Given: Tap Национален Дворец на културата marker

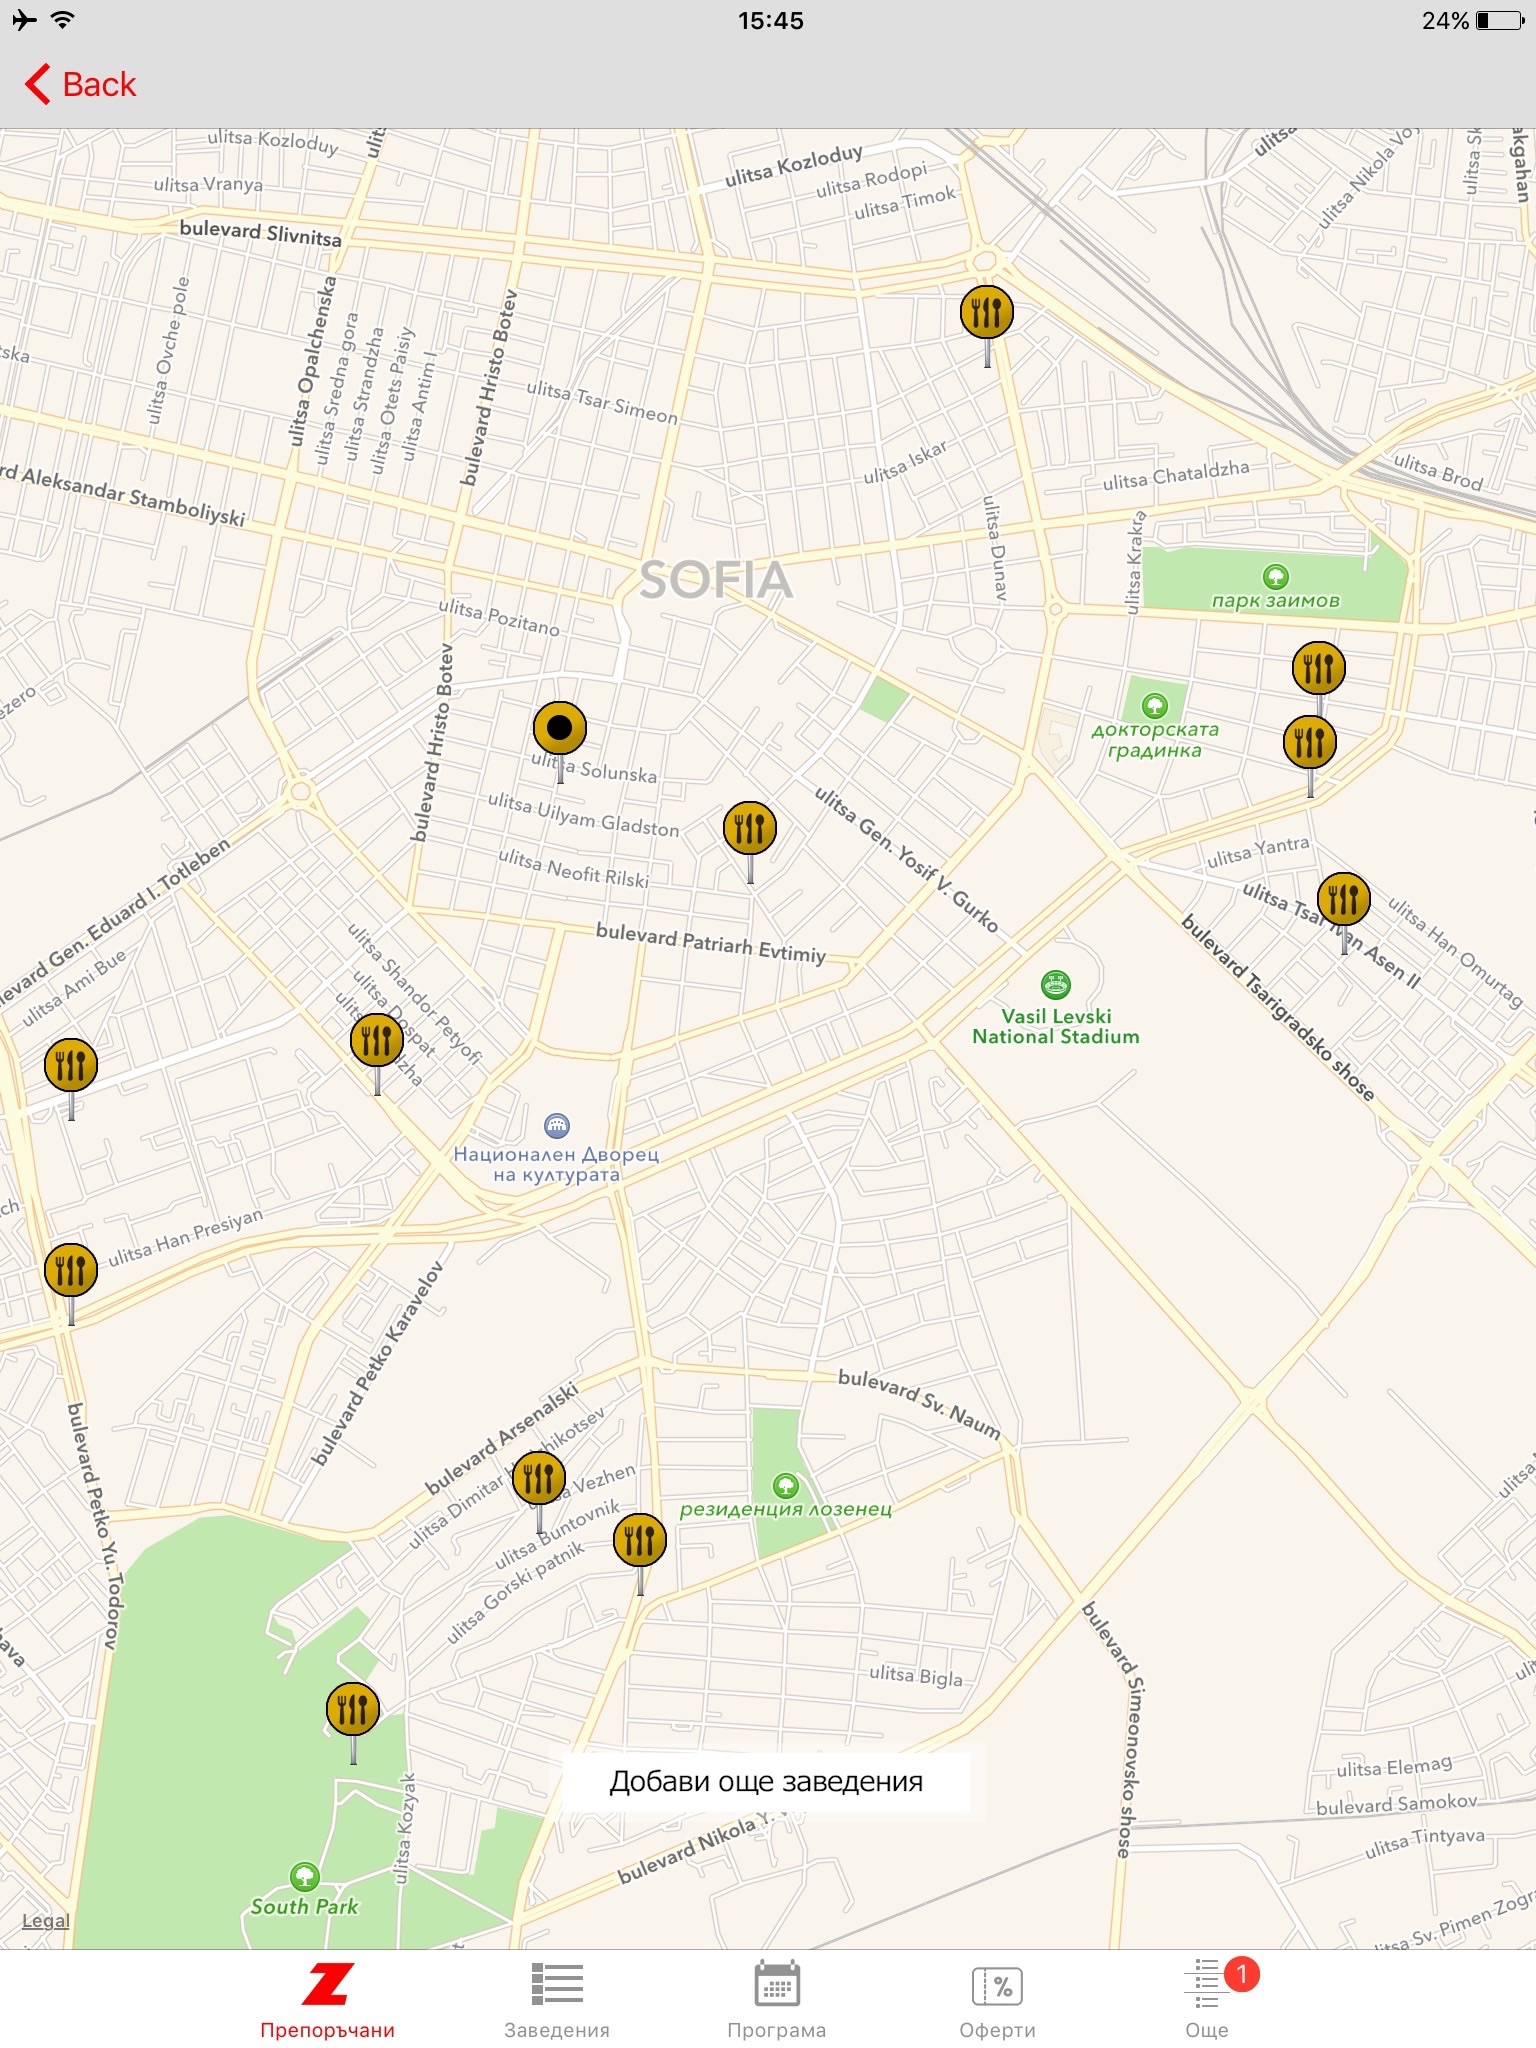Looking at the screenshot, I should click(557, 1126).
